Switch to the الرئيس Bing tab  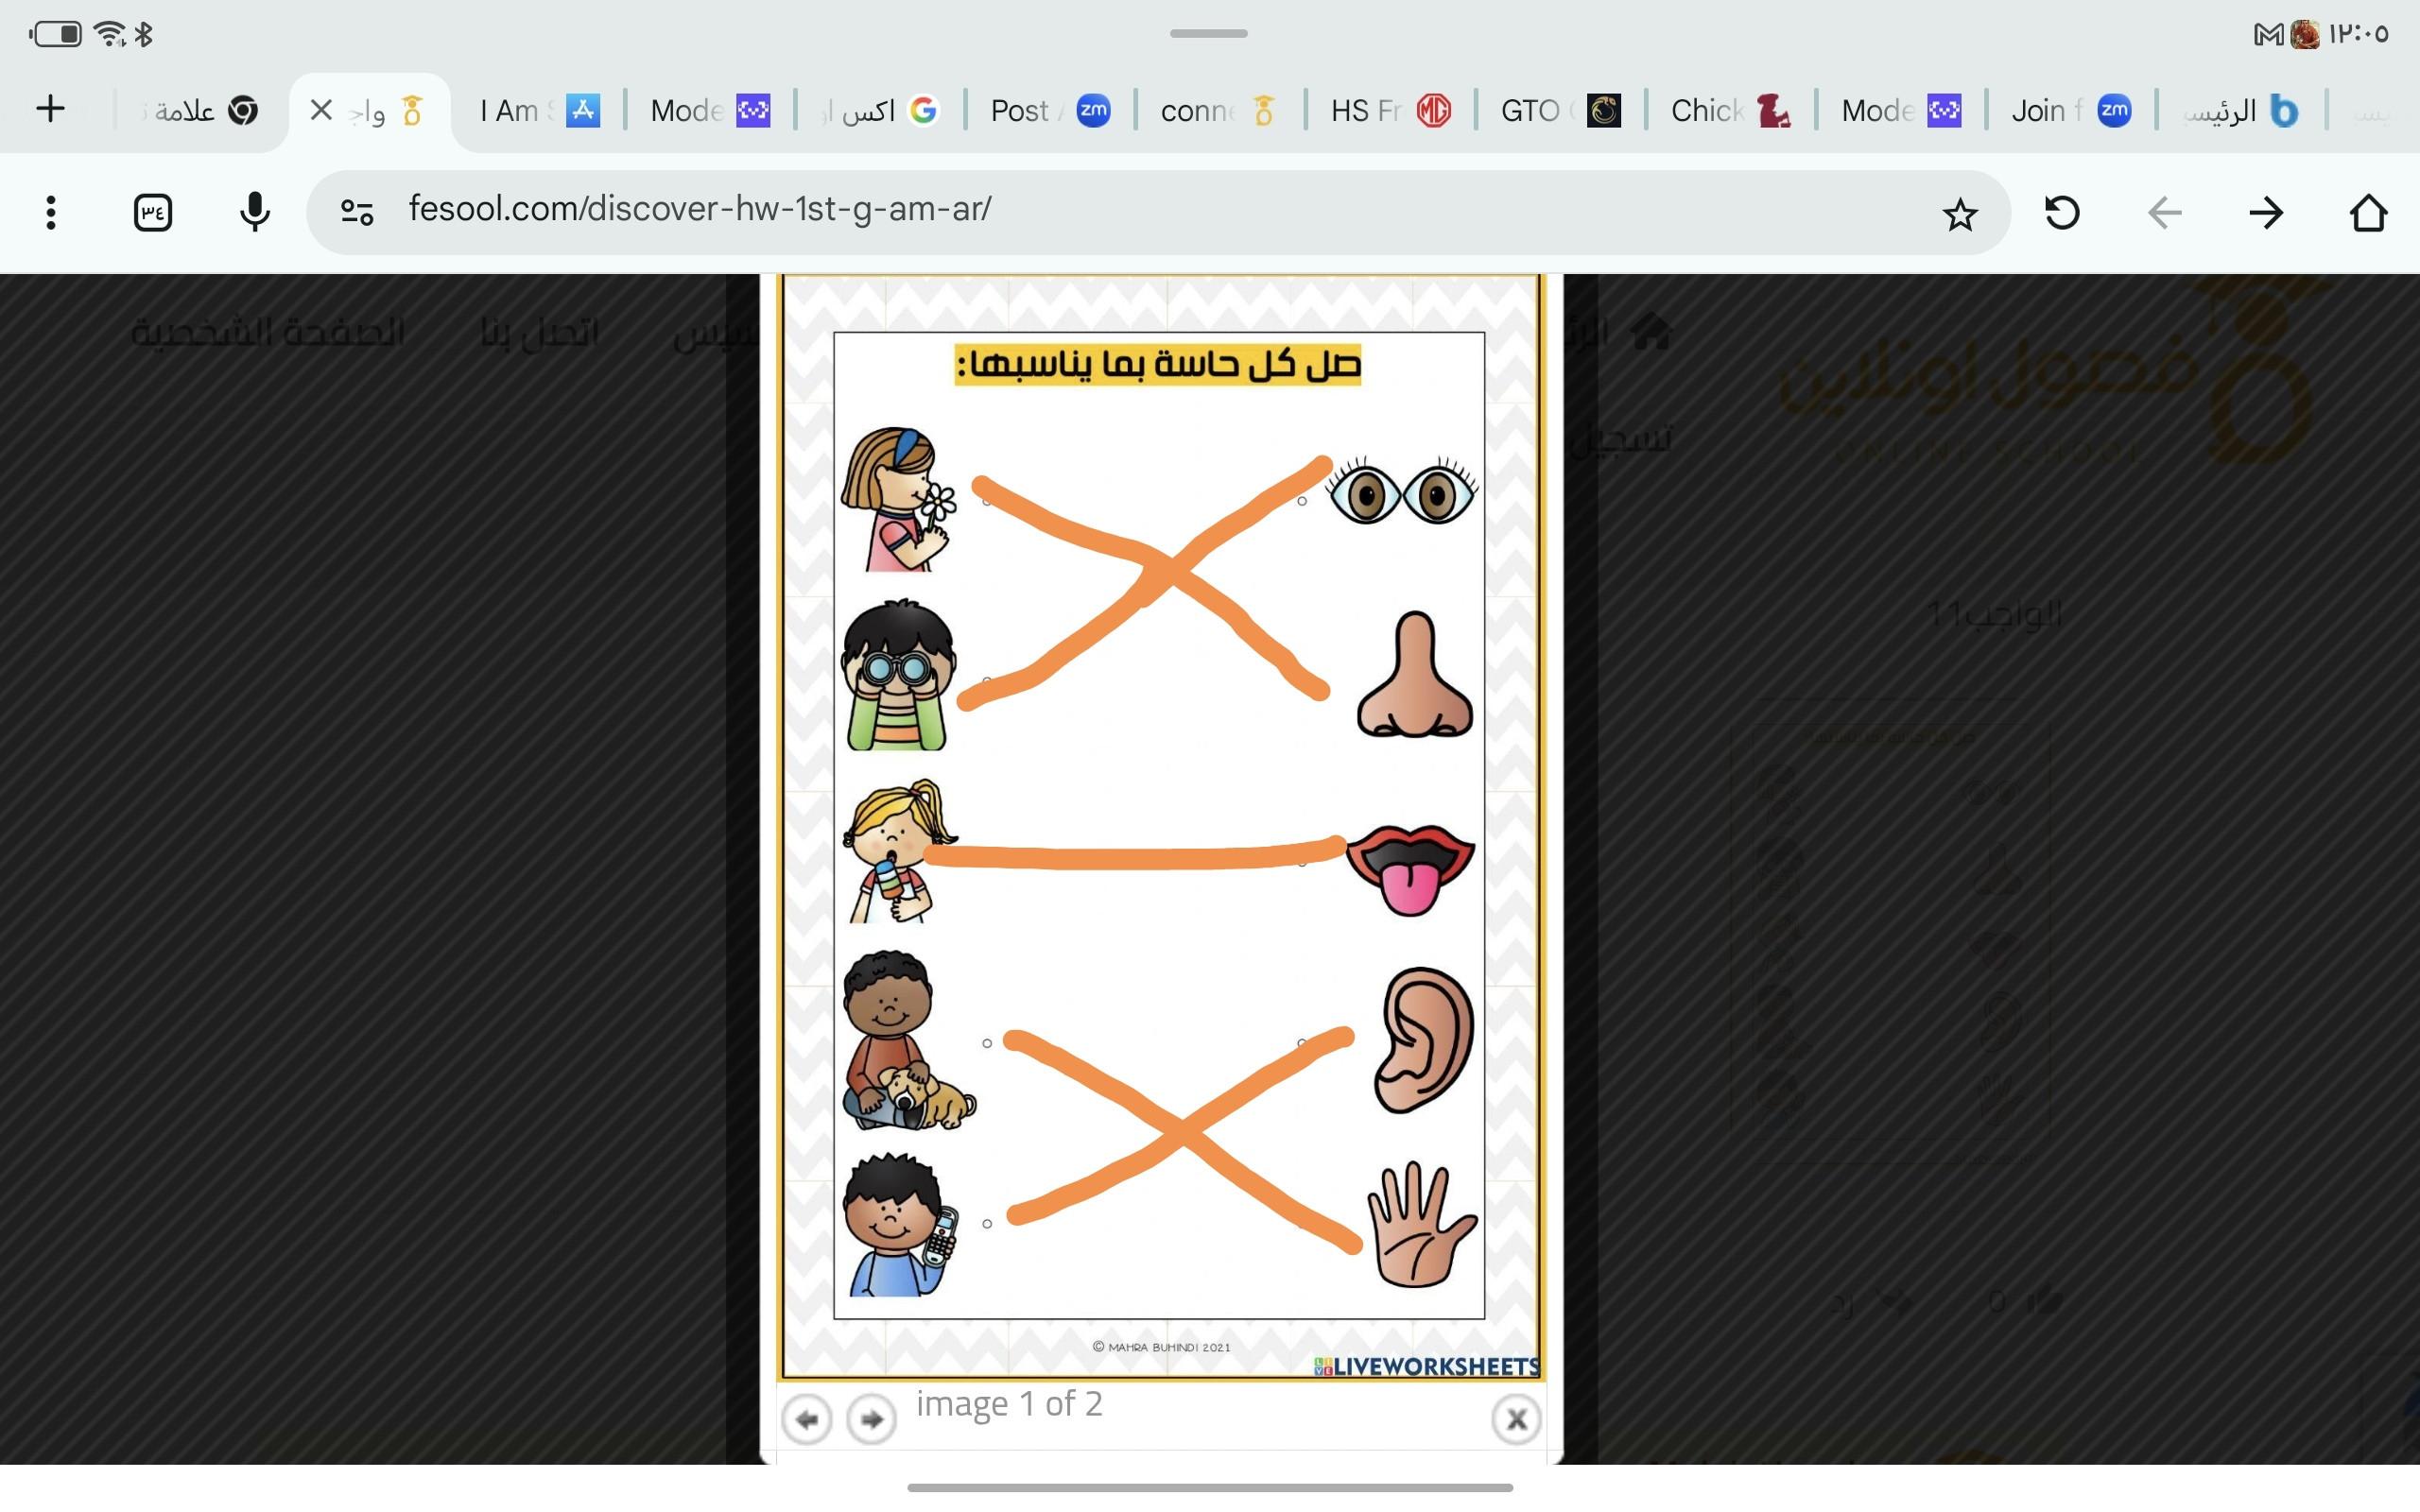2240,110
